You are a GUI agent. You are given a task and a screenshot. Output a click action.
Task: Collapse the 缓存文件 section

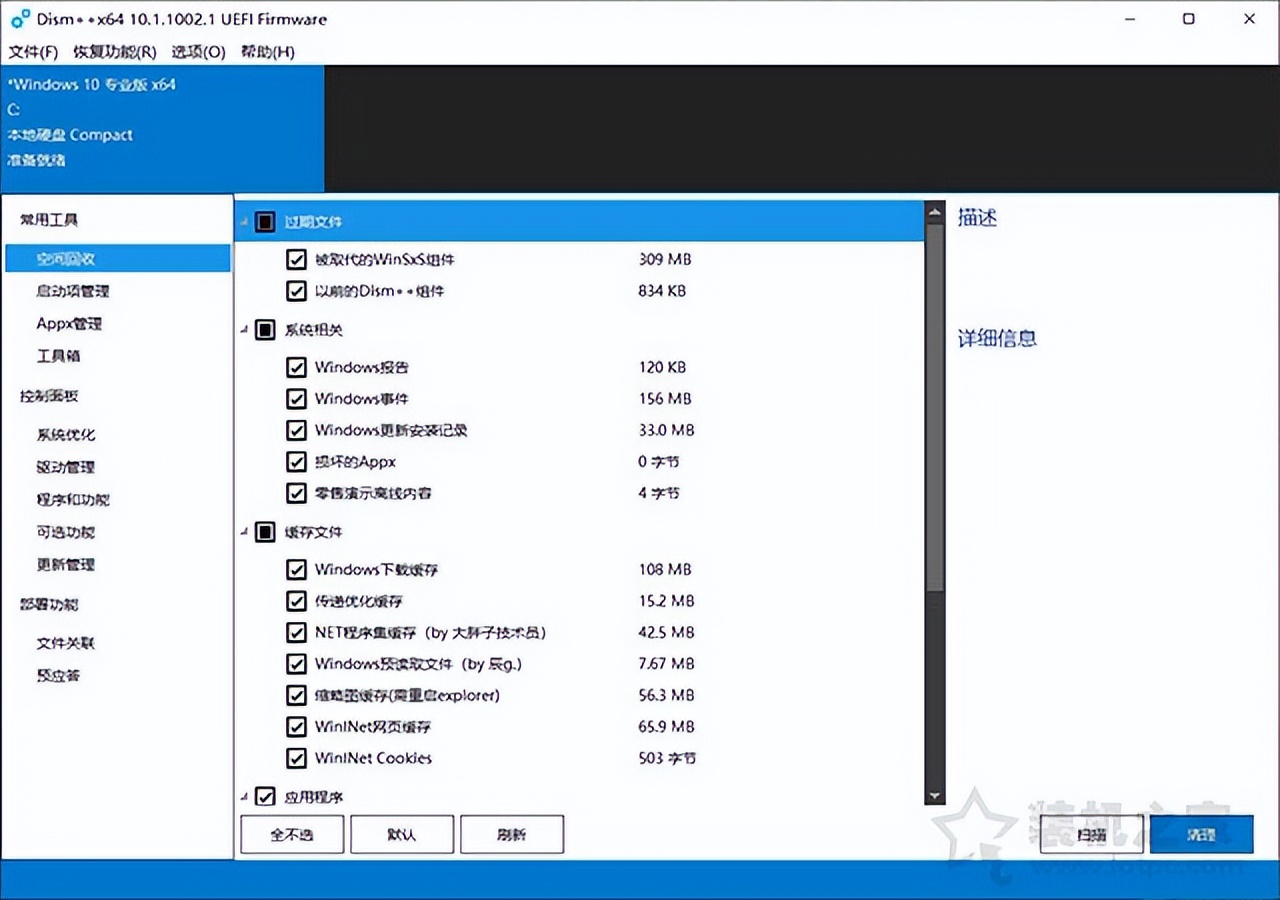[x=244, y=532]
